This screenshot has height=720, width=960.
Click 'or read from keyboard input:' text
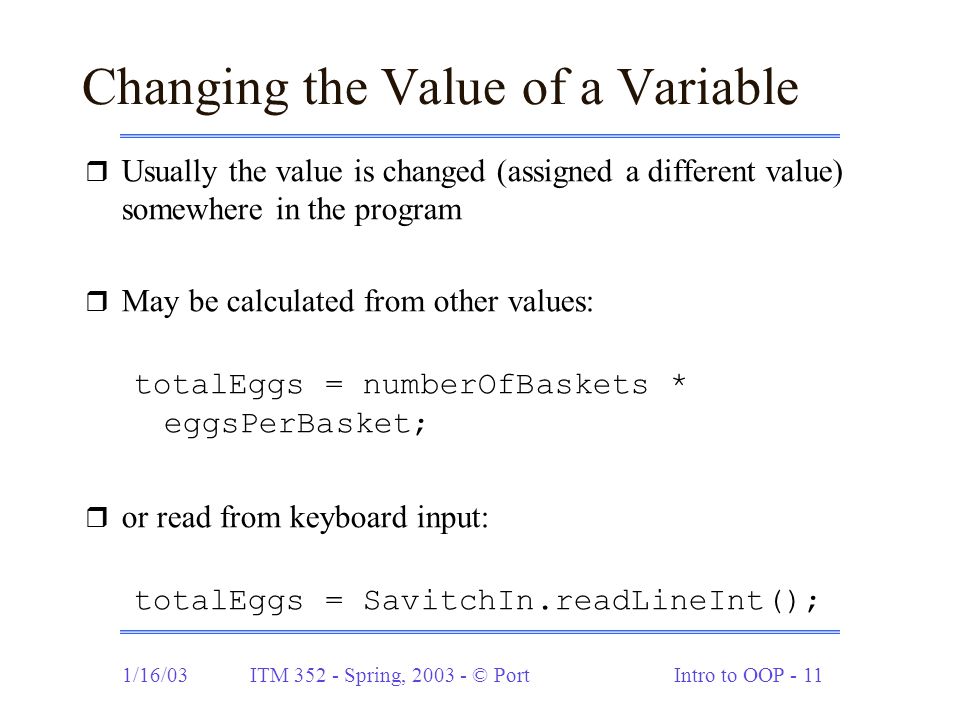pyautogui.click(x=305, y=518)
